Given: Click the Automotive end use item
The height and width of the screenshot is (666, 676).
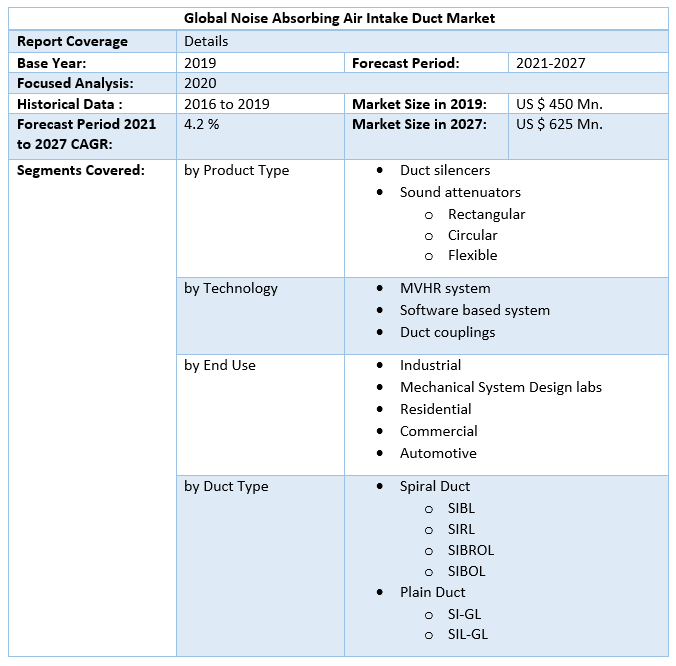Looking at the screenshot, I should coord(438,453).
